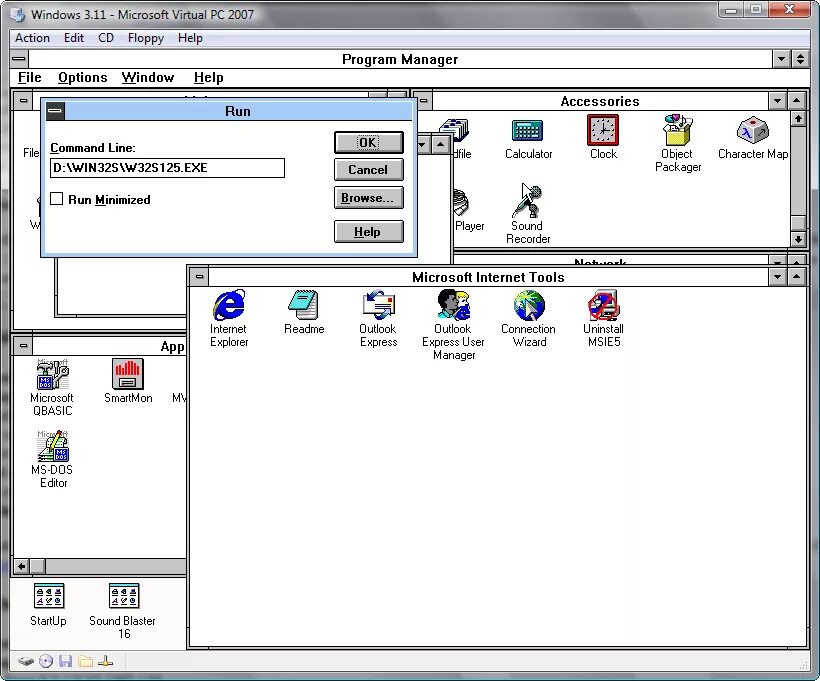Click the Command Line input field
The width and height of the screenshot is (820, 681).
[167, 168]
